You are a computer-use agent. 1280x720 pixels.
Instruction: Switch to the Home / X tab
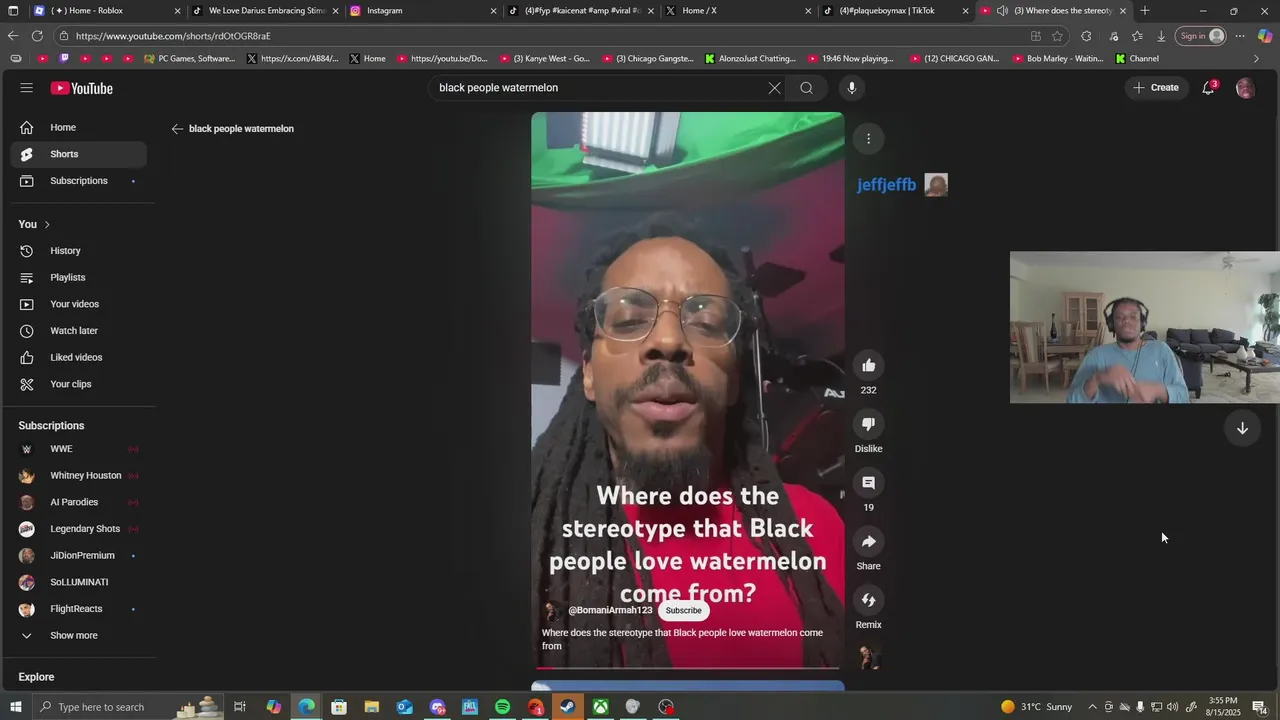[x=738, y=11]
